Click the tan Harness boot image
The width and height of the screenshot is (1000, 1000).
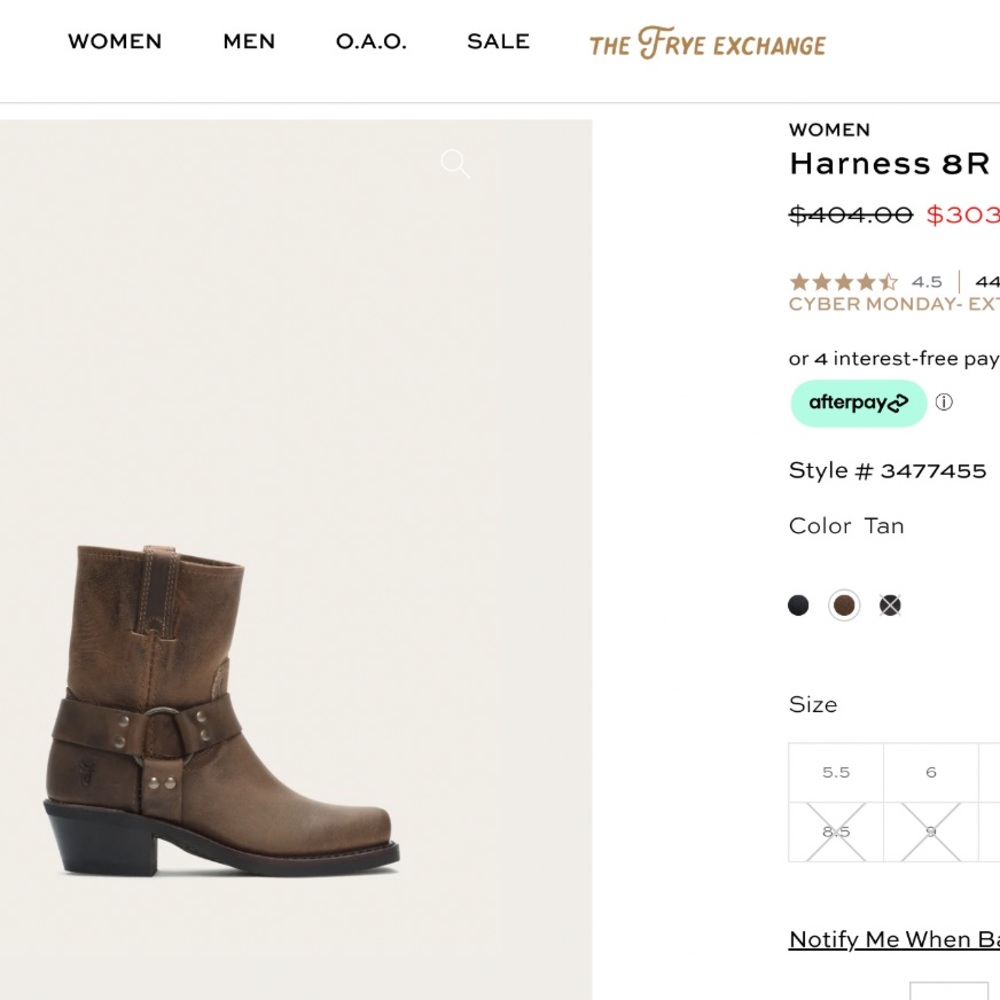[222, 710]
